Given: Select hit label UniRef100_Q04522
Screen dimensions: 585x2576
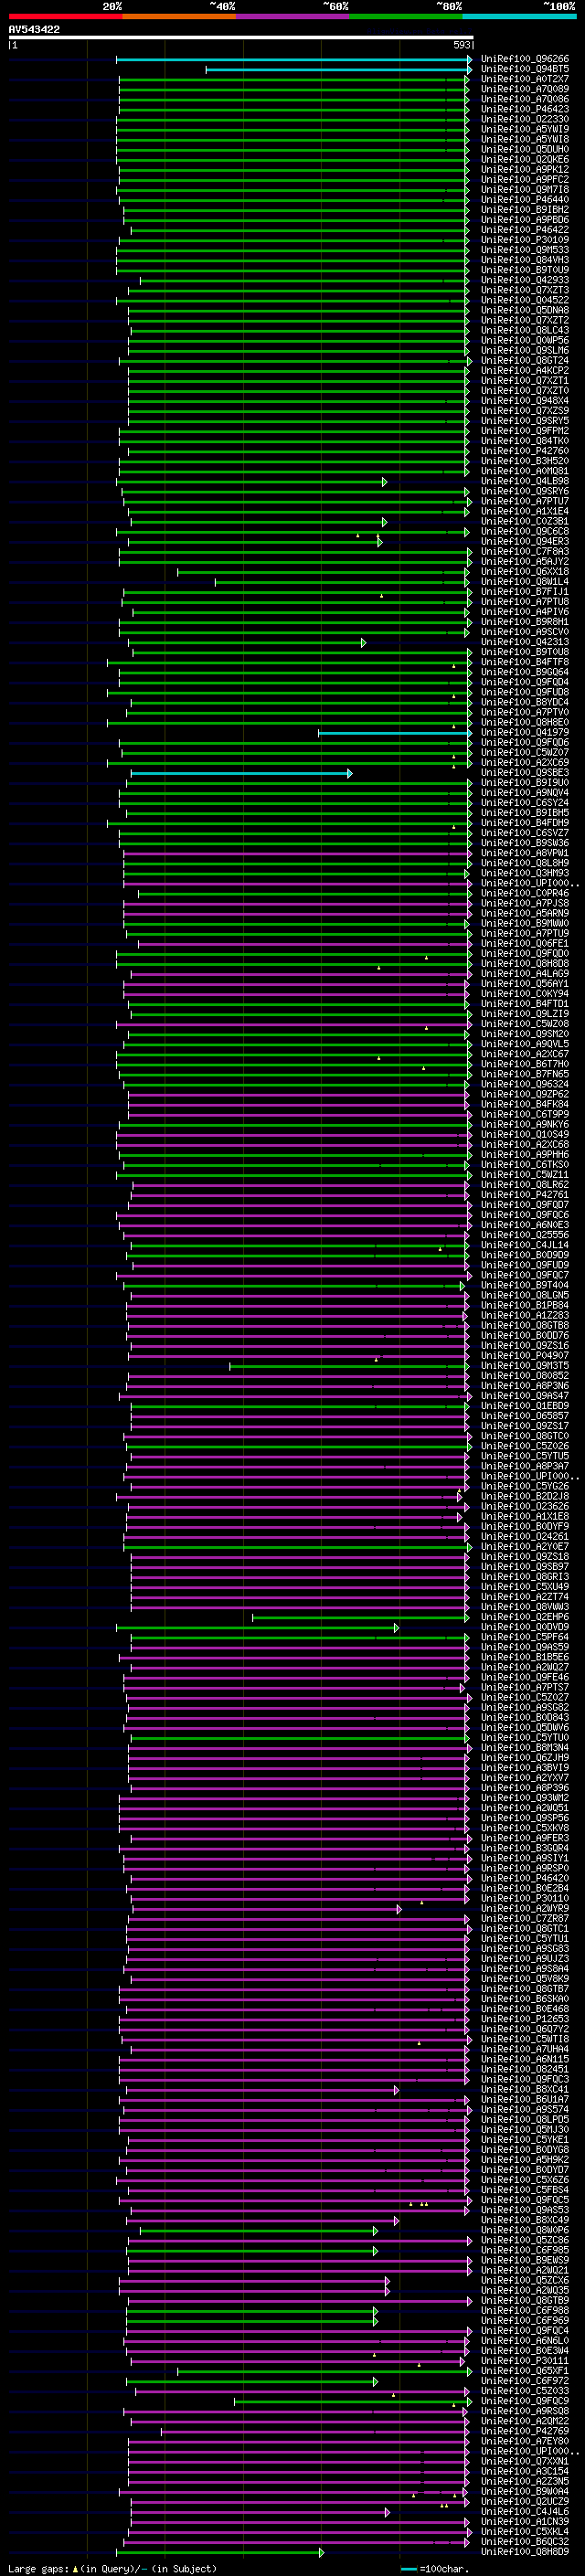Looking at the screenshot, I should [x=524, y=300].
